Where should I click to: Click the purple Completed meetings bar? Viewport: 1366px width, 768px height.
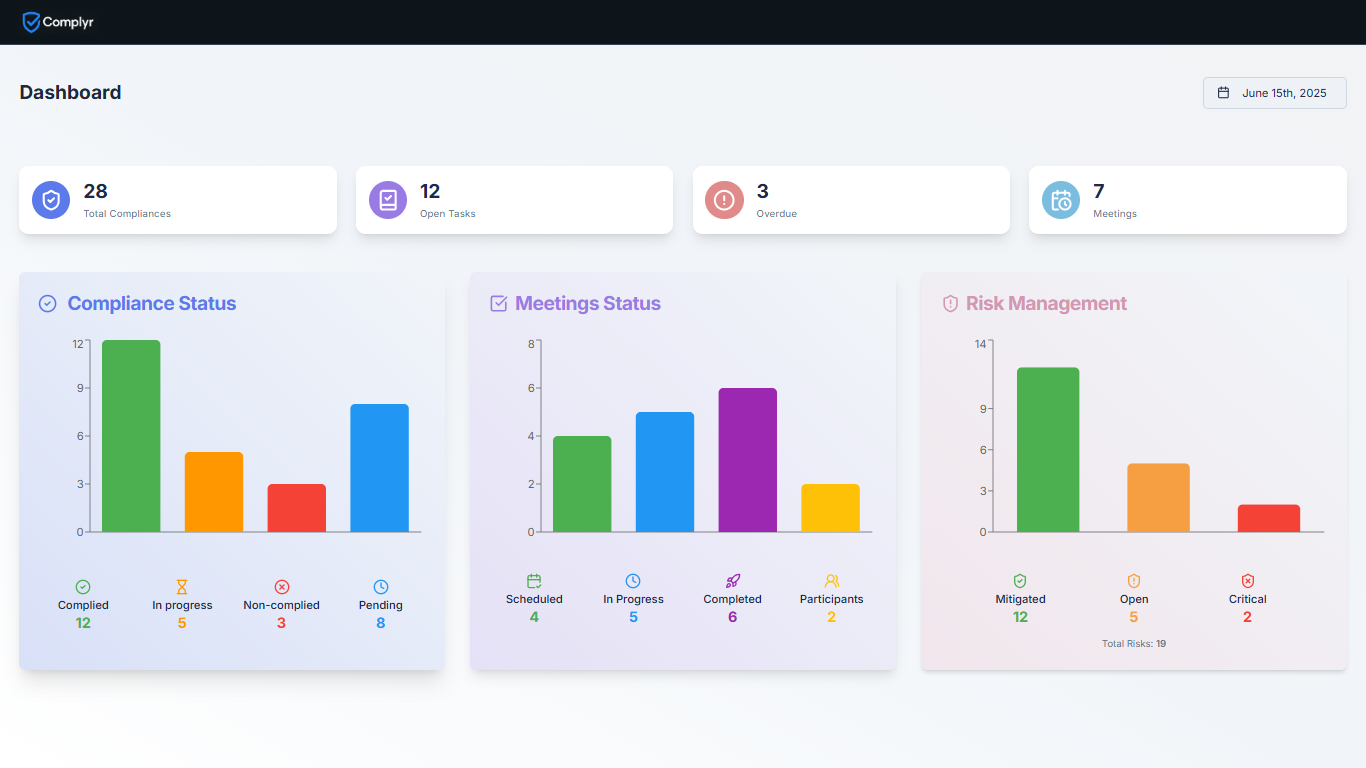(748, 460)
